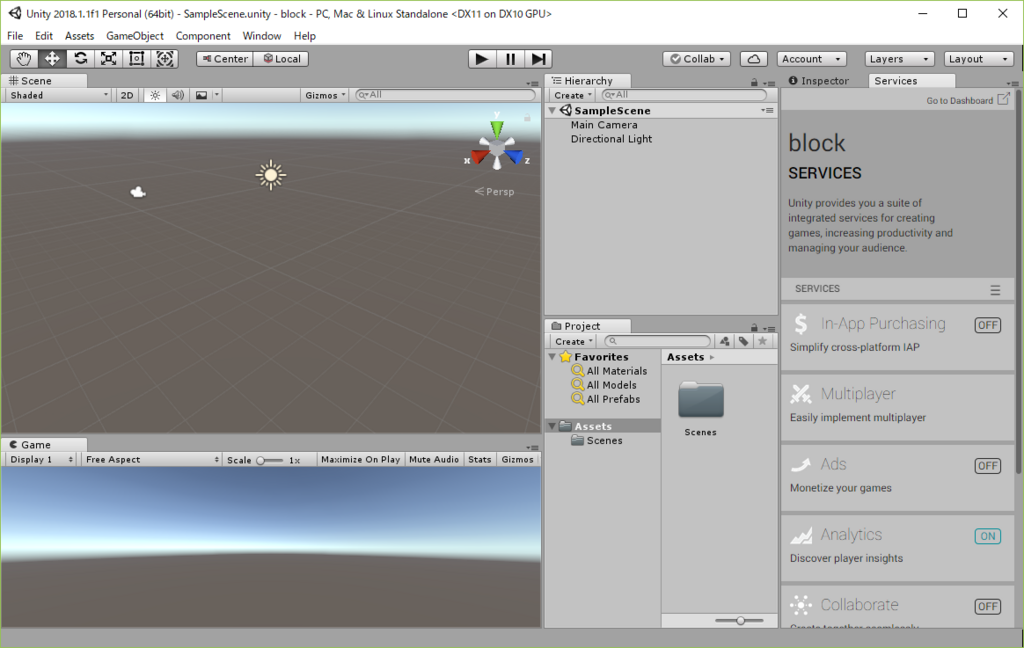
Task: Open In-App Purchasing dollar icon
Action: pyautogui.click(x=801, y=324)
